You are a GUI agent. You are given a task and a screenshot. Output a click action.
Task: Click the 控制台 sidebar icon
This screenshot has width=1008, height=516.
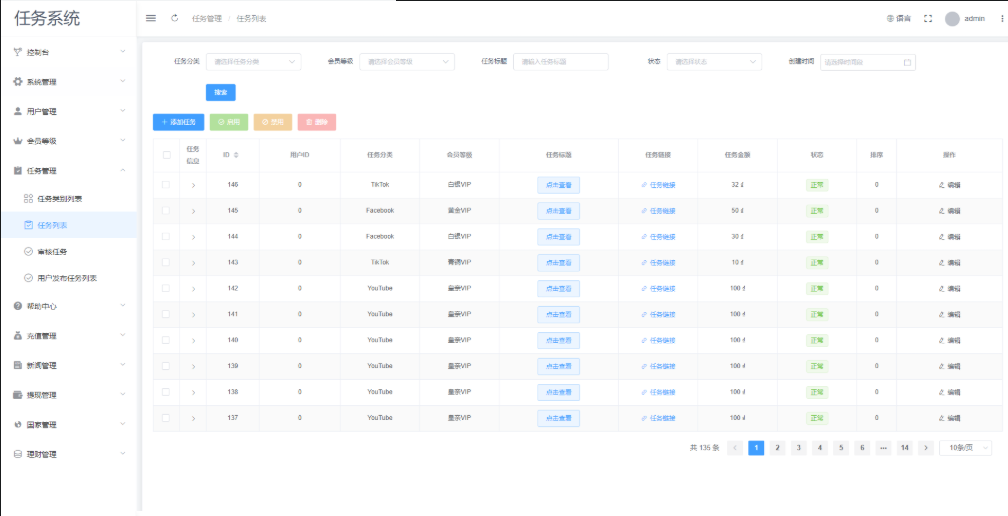[17, 52]
